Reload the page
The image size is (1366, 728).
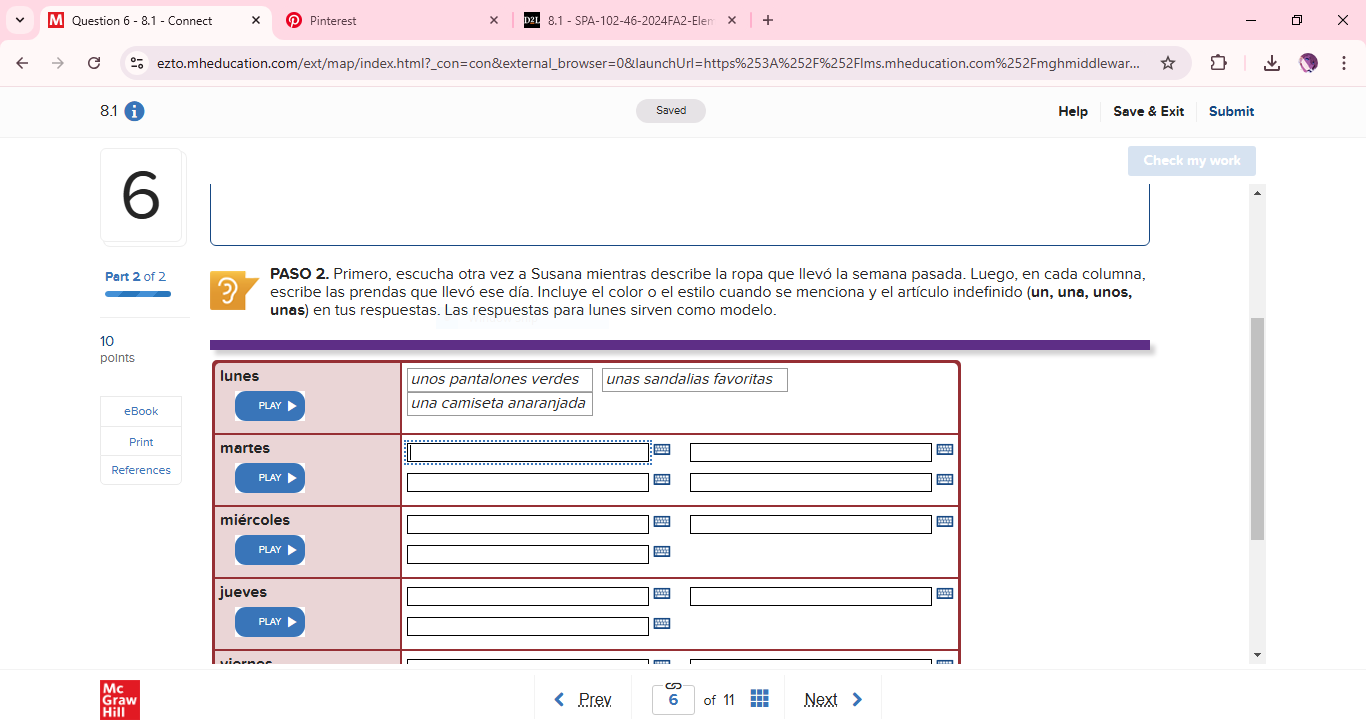point(94,63)
